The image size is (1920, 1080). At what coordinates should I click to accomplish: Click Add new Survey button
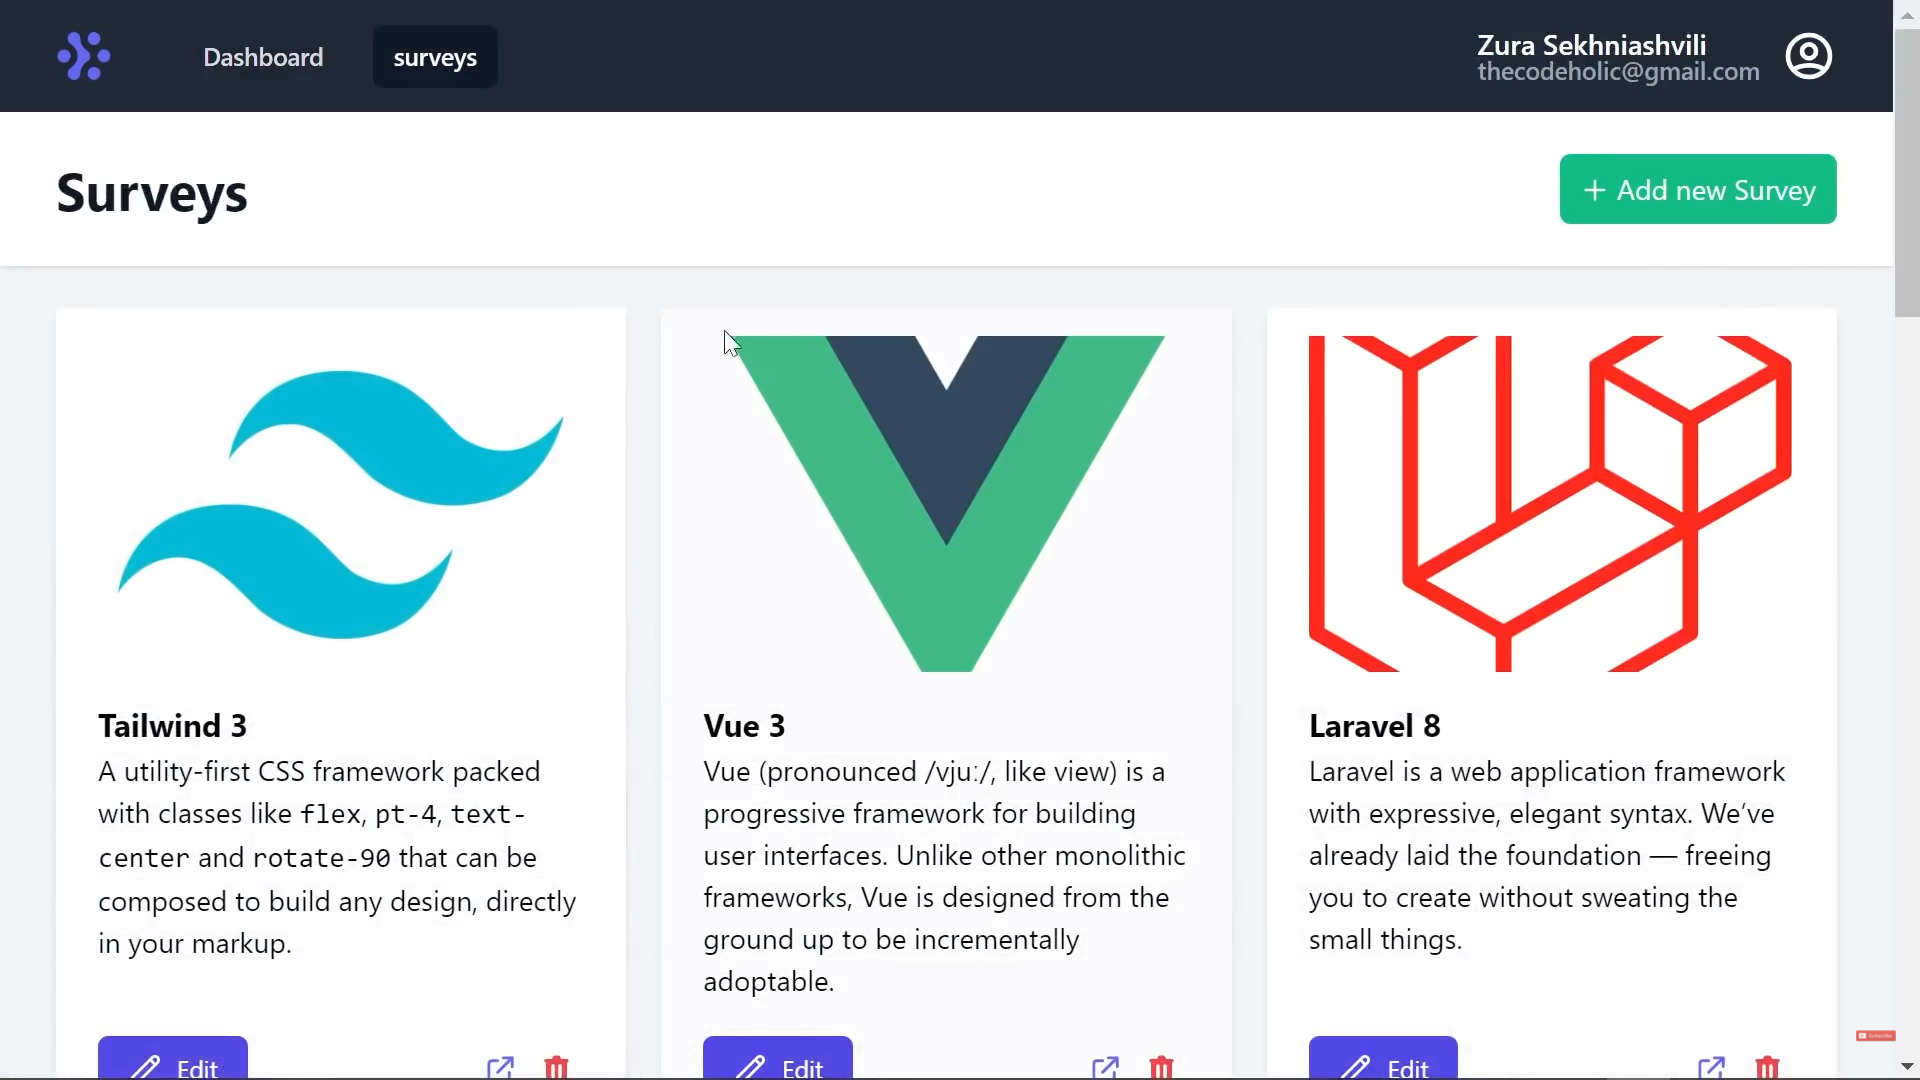[x=1697, y=189]
